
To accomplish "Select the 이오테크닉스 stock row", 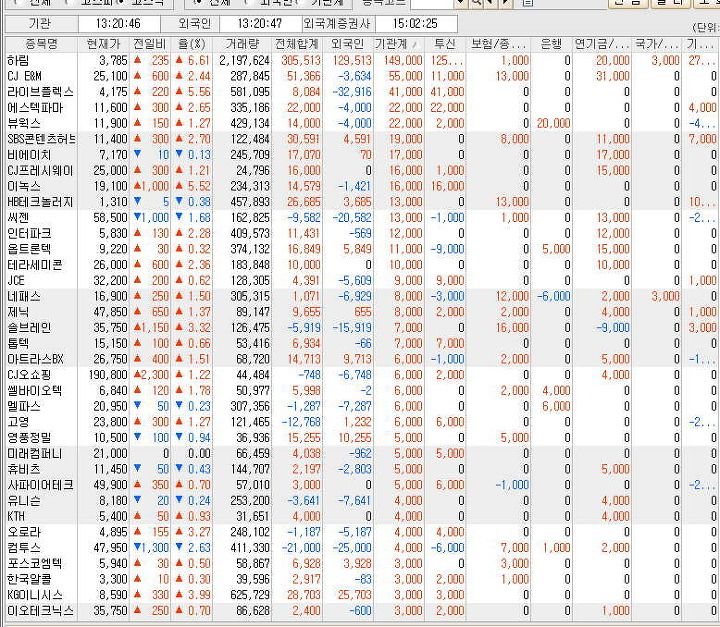I will click(x=363, y=610).
